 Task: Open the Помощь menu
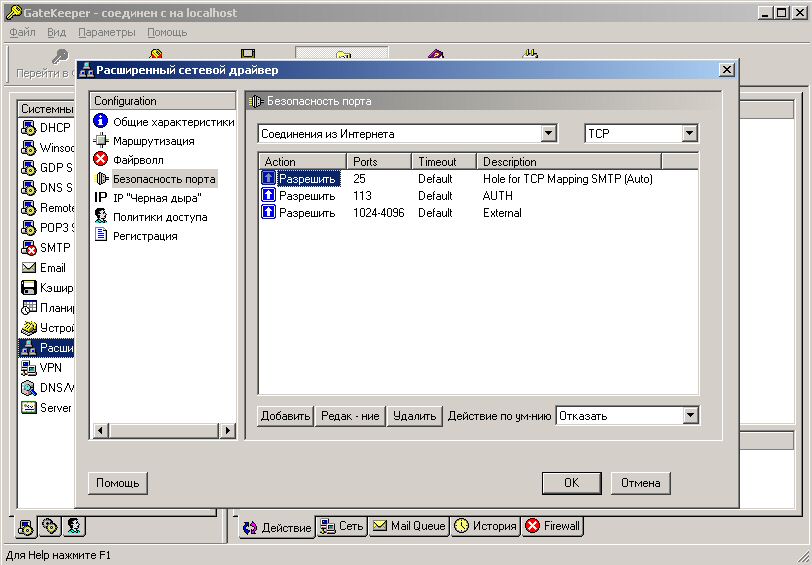pos(167,32)
